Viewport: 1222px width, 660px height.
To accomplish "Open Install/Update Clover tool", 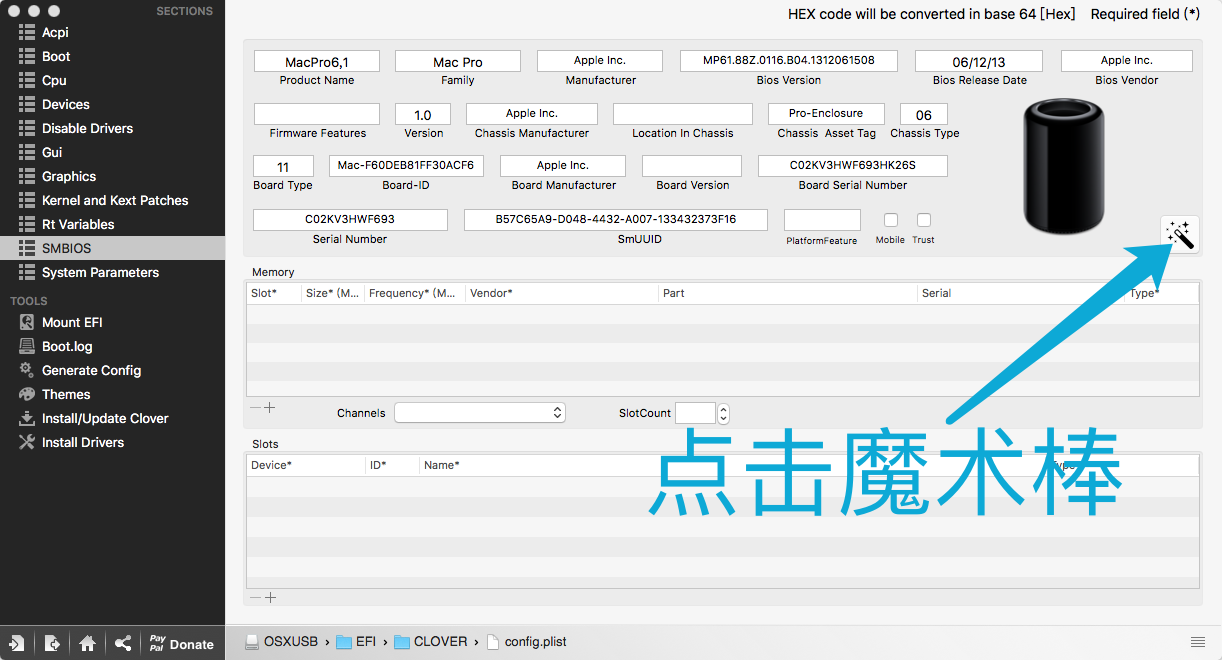I will pyautogui.click(x=104, y=418).
